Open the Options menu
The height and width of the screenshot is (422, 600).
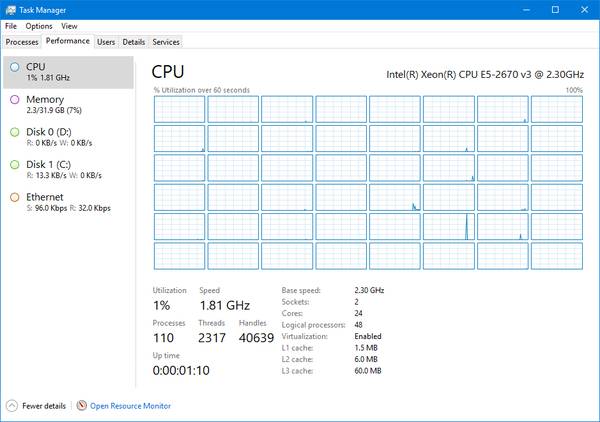(39, 26)
